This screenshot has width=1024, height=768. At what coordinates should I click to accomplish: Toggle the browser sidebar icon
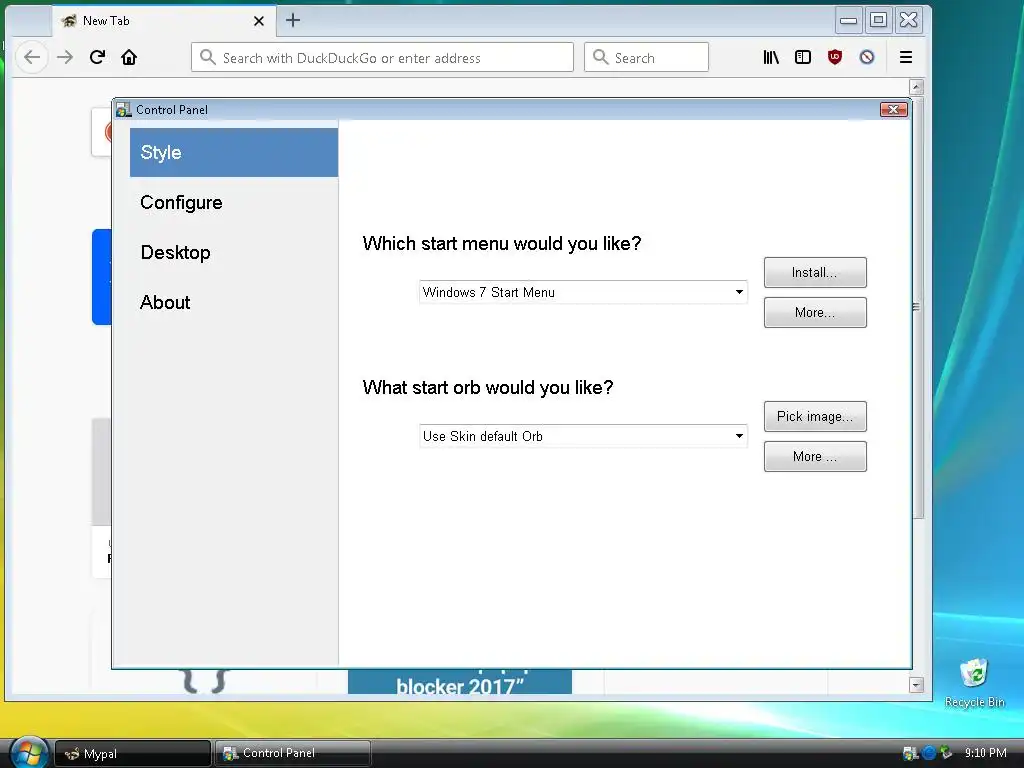click(803, 57)
